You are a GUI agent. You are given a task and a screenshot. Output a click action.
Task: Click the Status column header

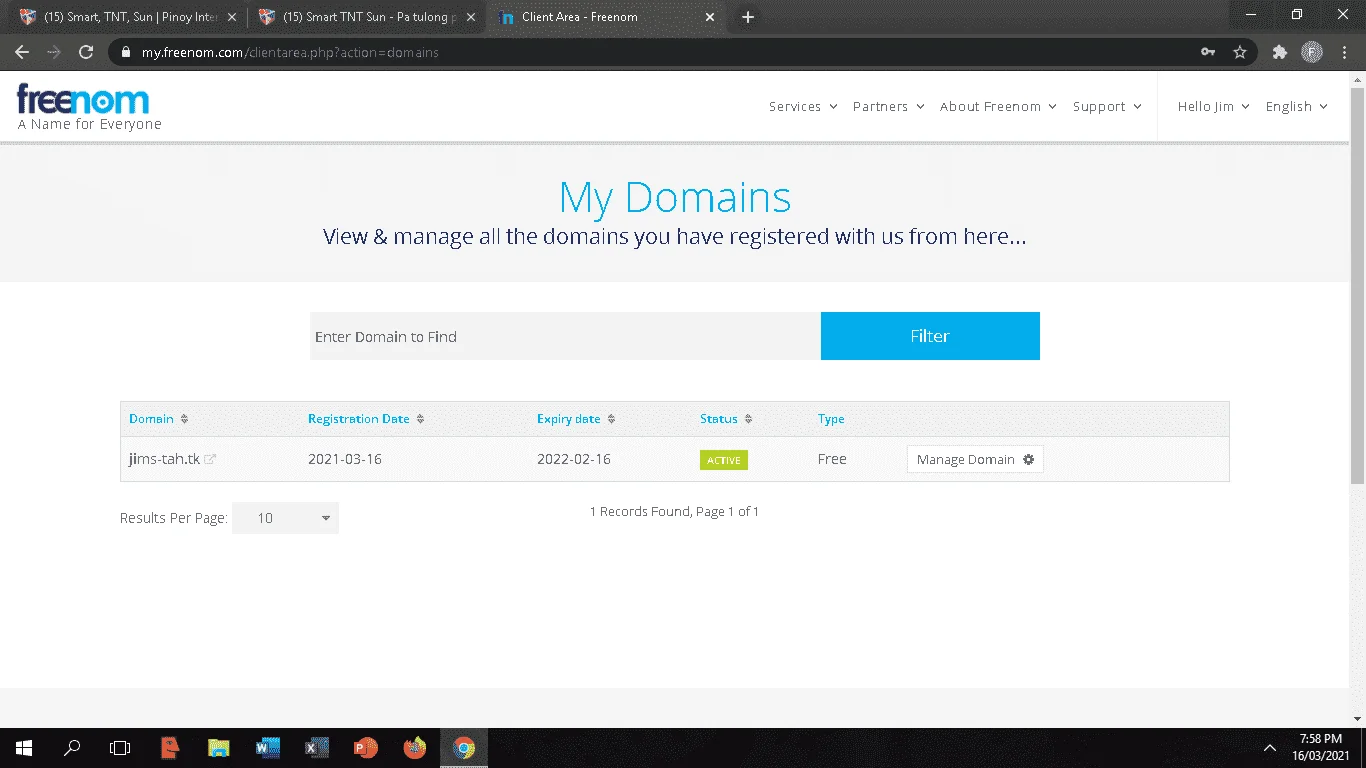click(x=719, y=419)
